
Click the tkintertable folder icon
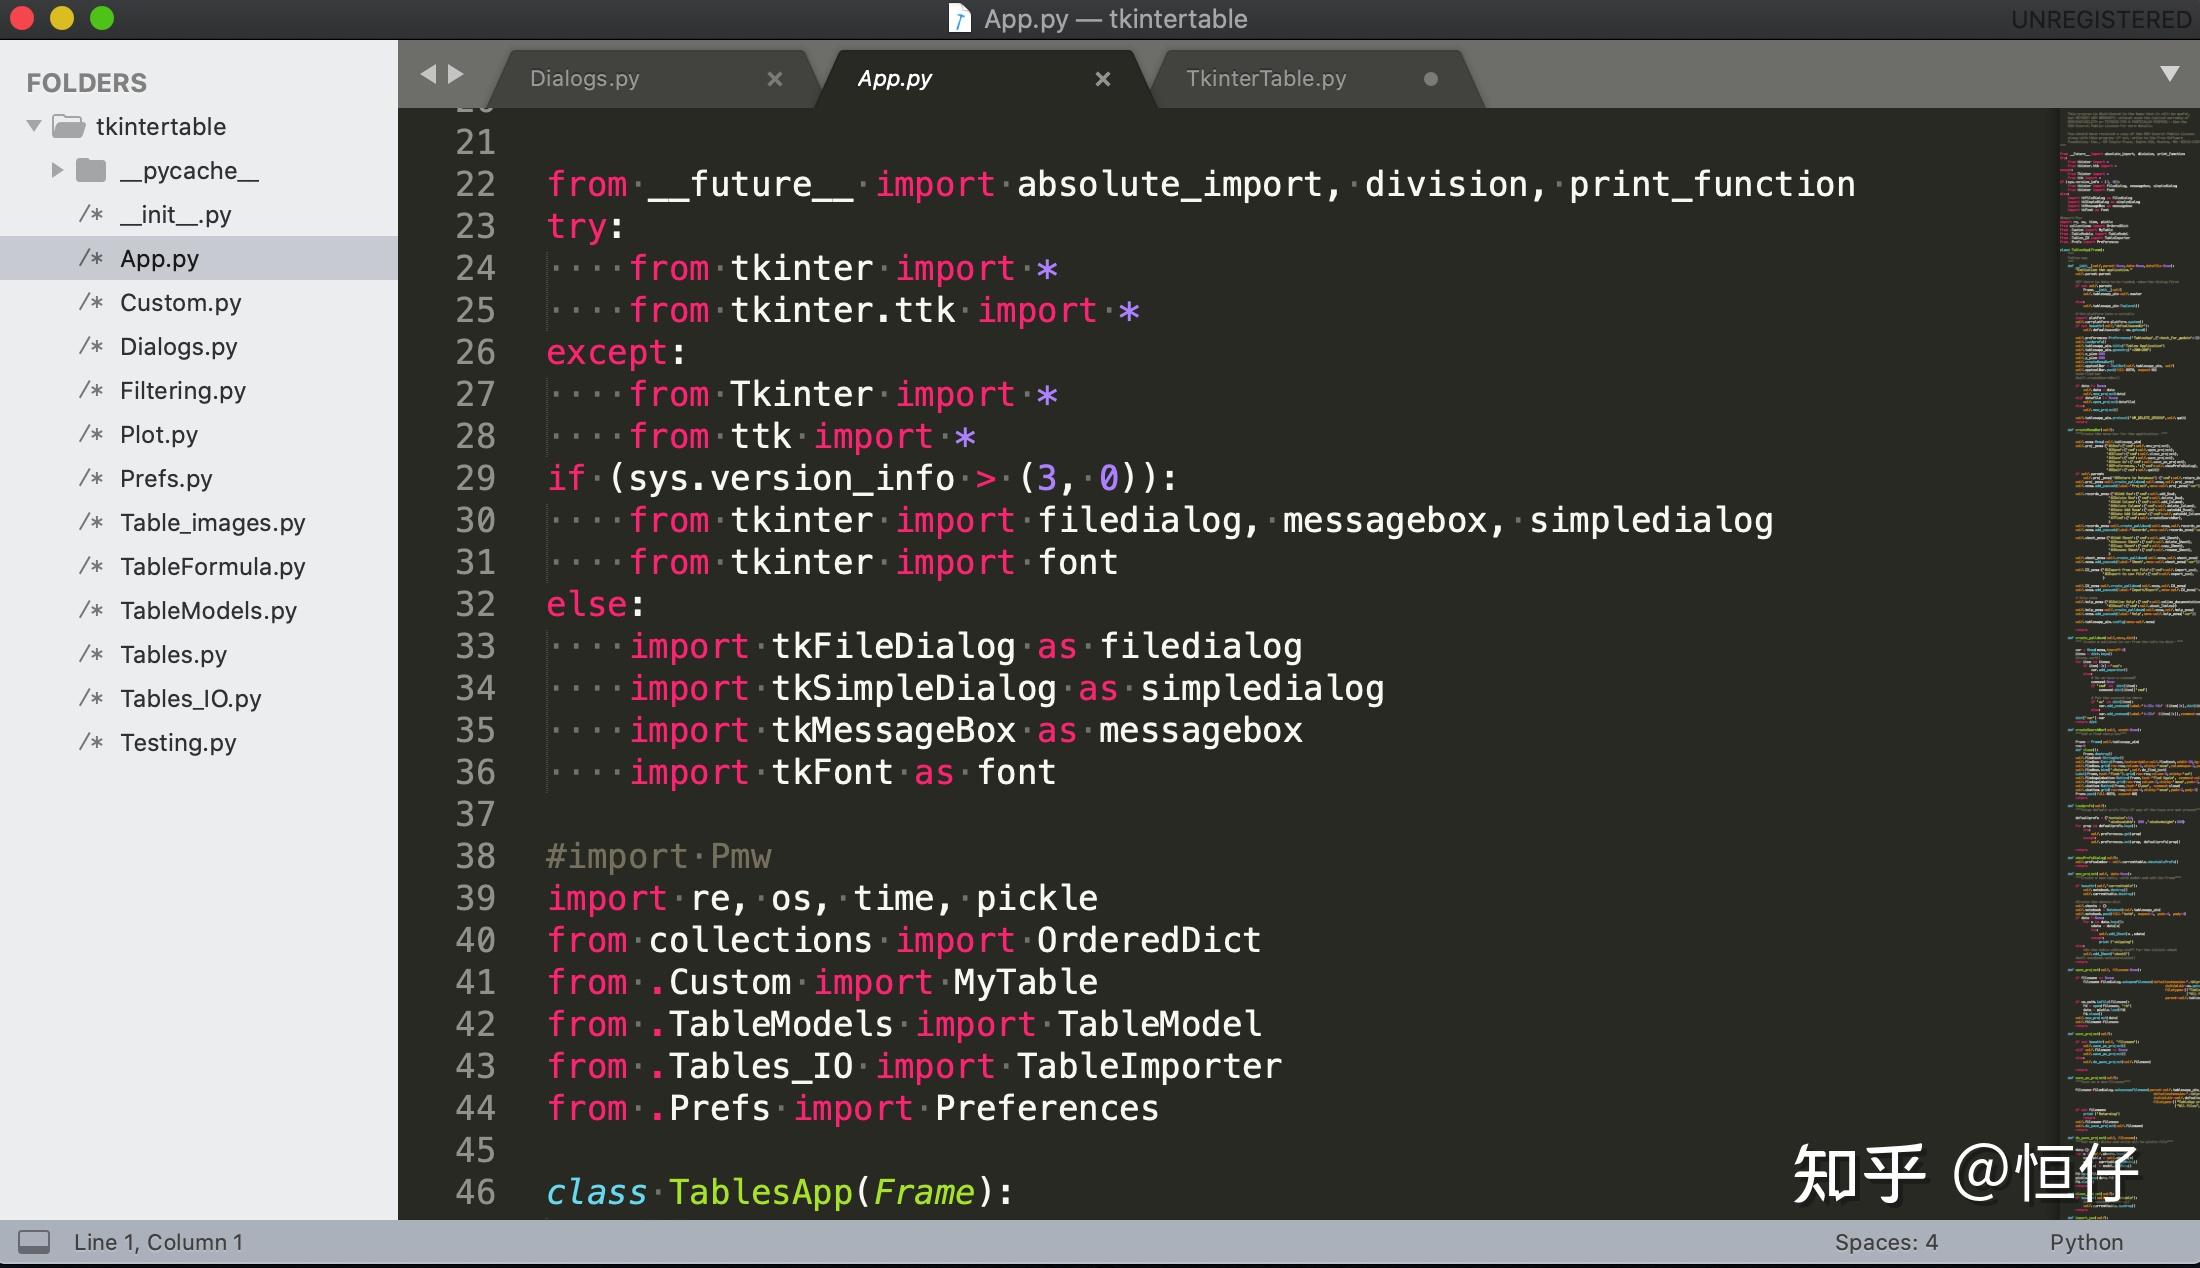click(68, 126)
